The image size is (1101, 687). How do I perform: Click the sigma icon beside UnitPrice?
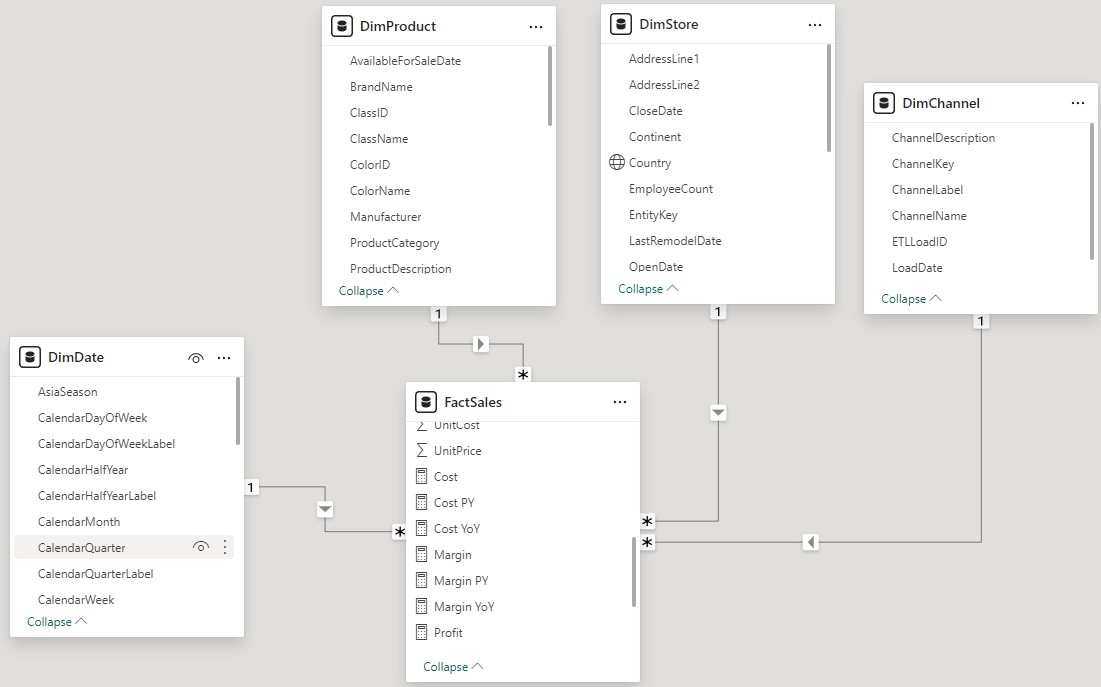[421, 451]
